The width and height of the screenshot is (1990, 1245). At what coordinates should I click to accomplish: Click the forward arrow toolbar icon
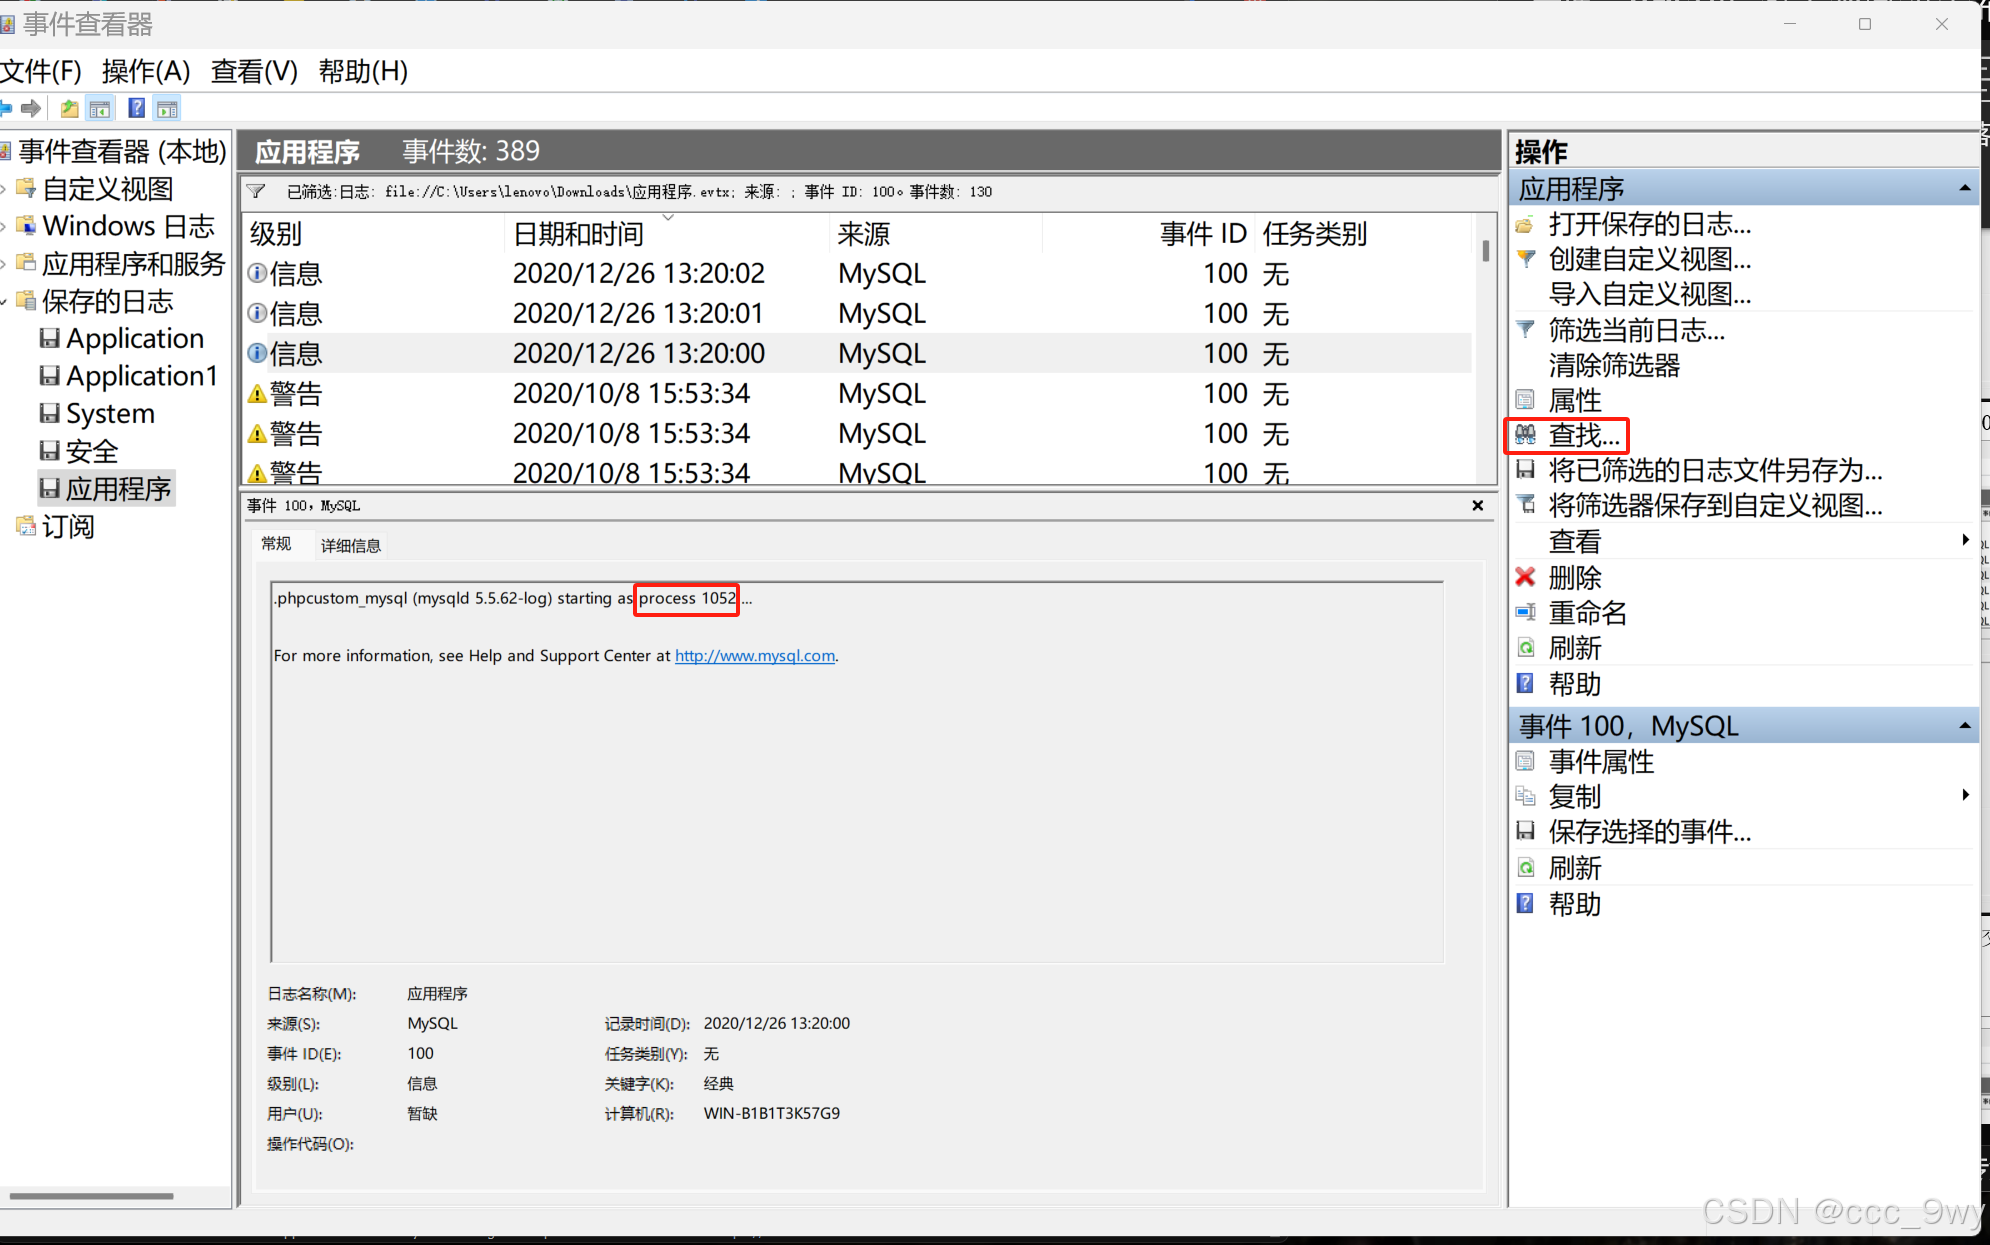(x=31, y=108)
